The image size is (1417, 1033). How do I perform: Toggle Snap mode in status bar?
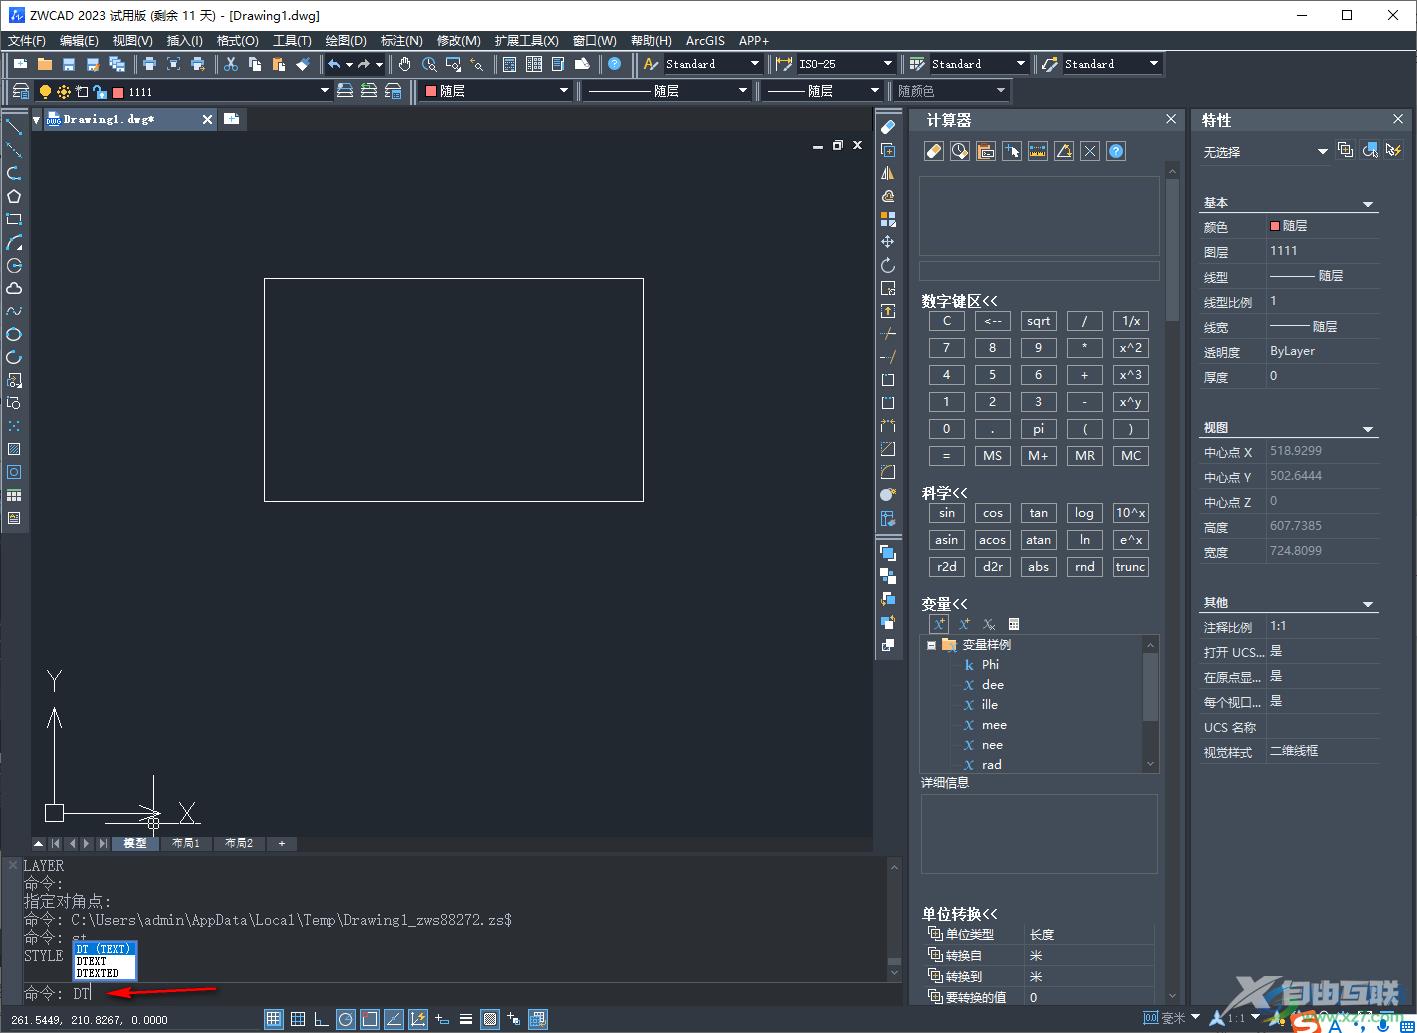274,1019
